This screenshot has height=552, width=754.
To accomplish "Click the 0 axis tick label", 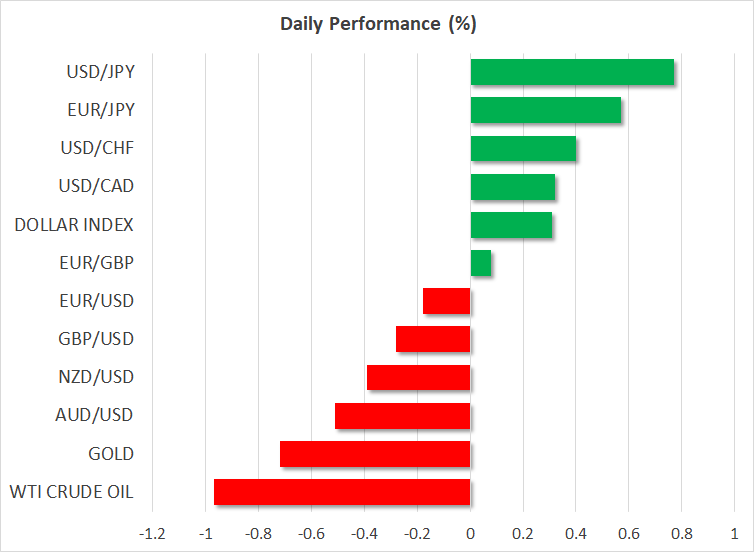I will [470, 531].
